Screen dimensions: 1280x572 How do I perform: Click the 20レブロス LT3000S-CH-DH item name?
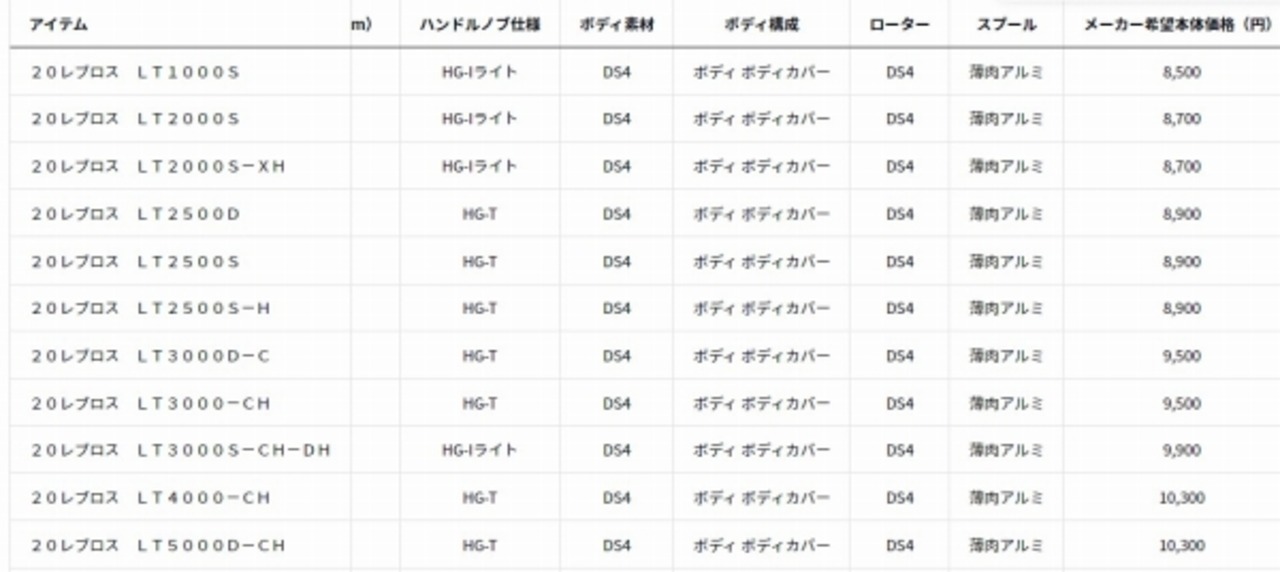tap(181, 451)
